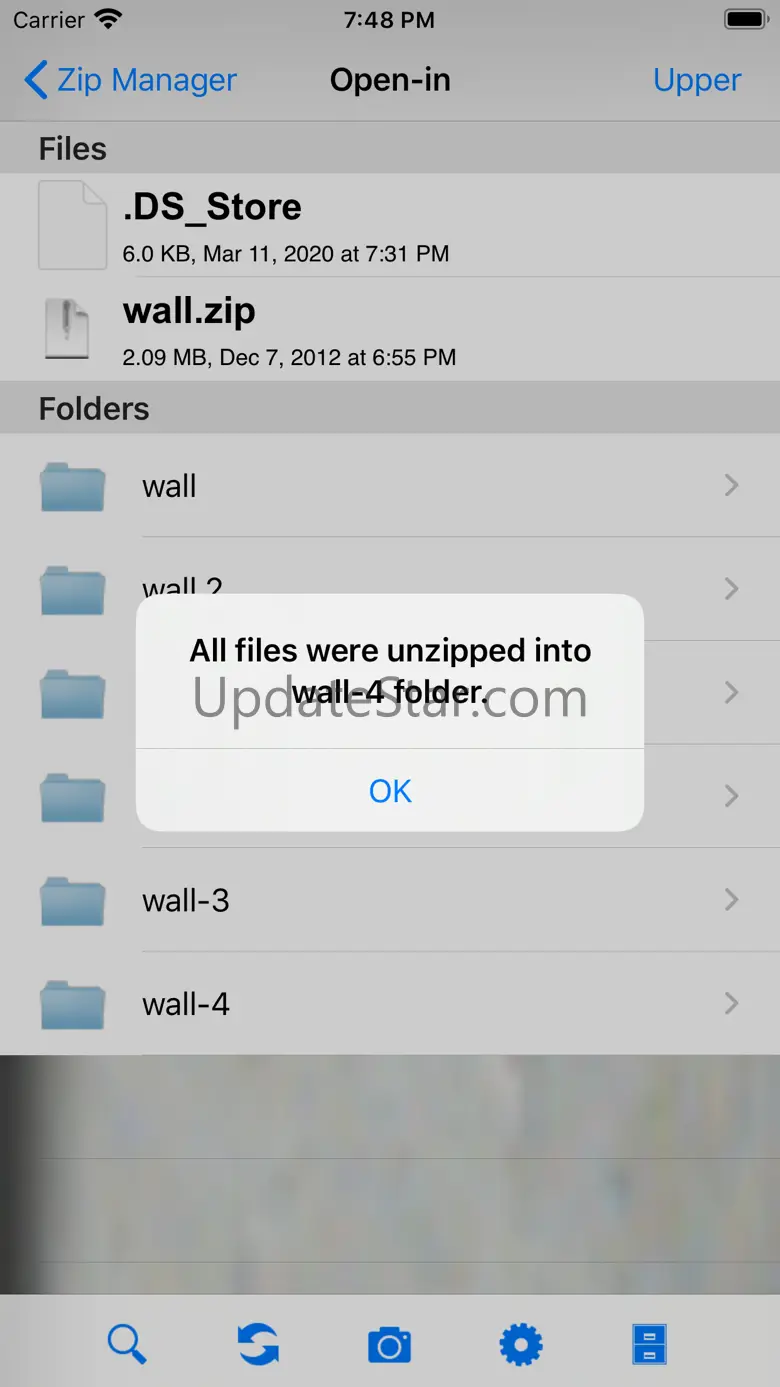Open settings gear icon
780x1387 pixels.
click(521, 1344)
